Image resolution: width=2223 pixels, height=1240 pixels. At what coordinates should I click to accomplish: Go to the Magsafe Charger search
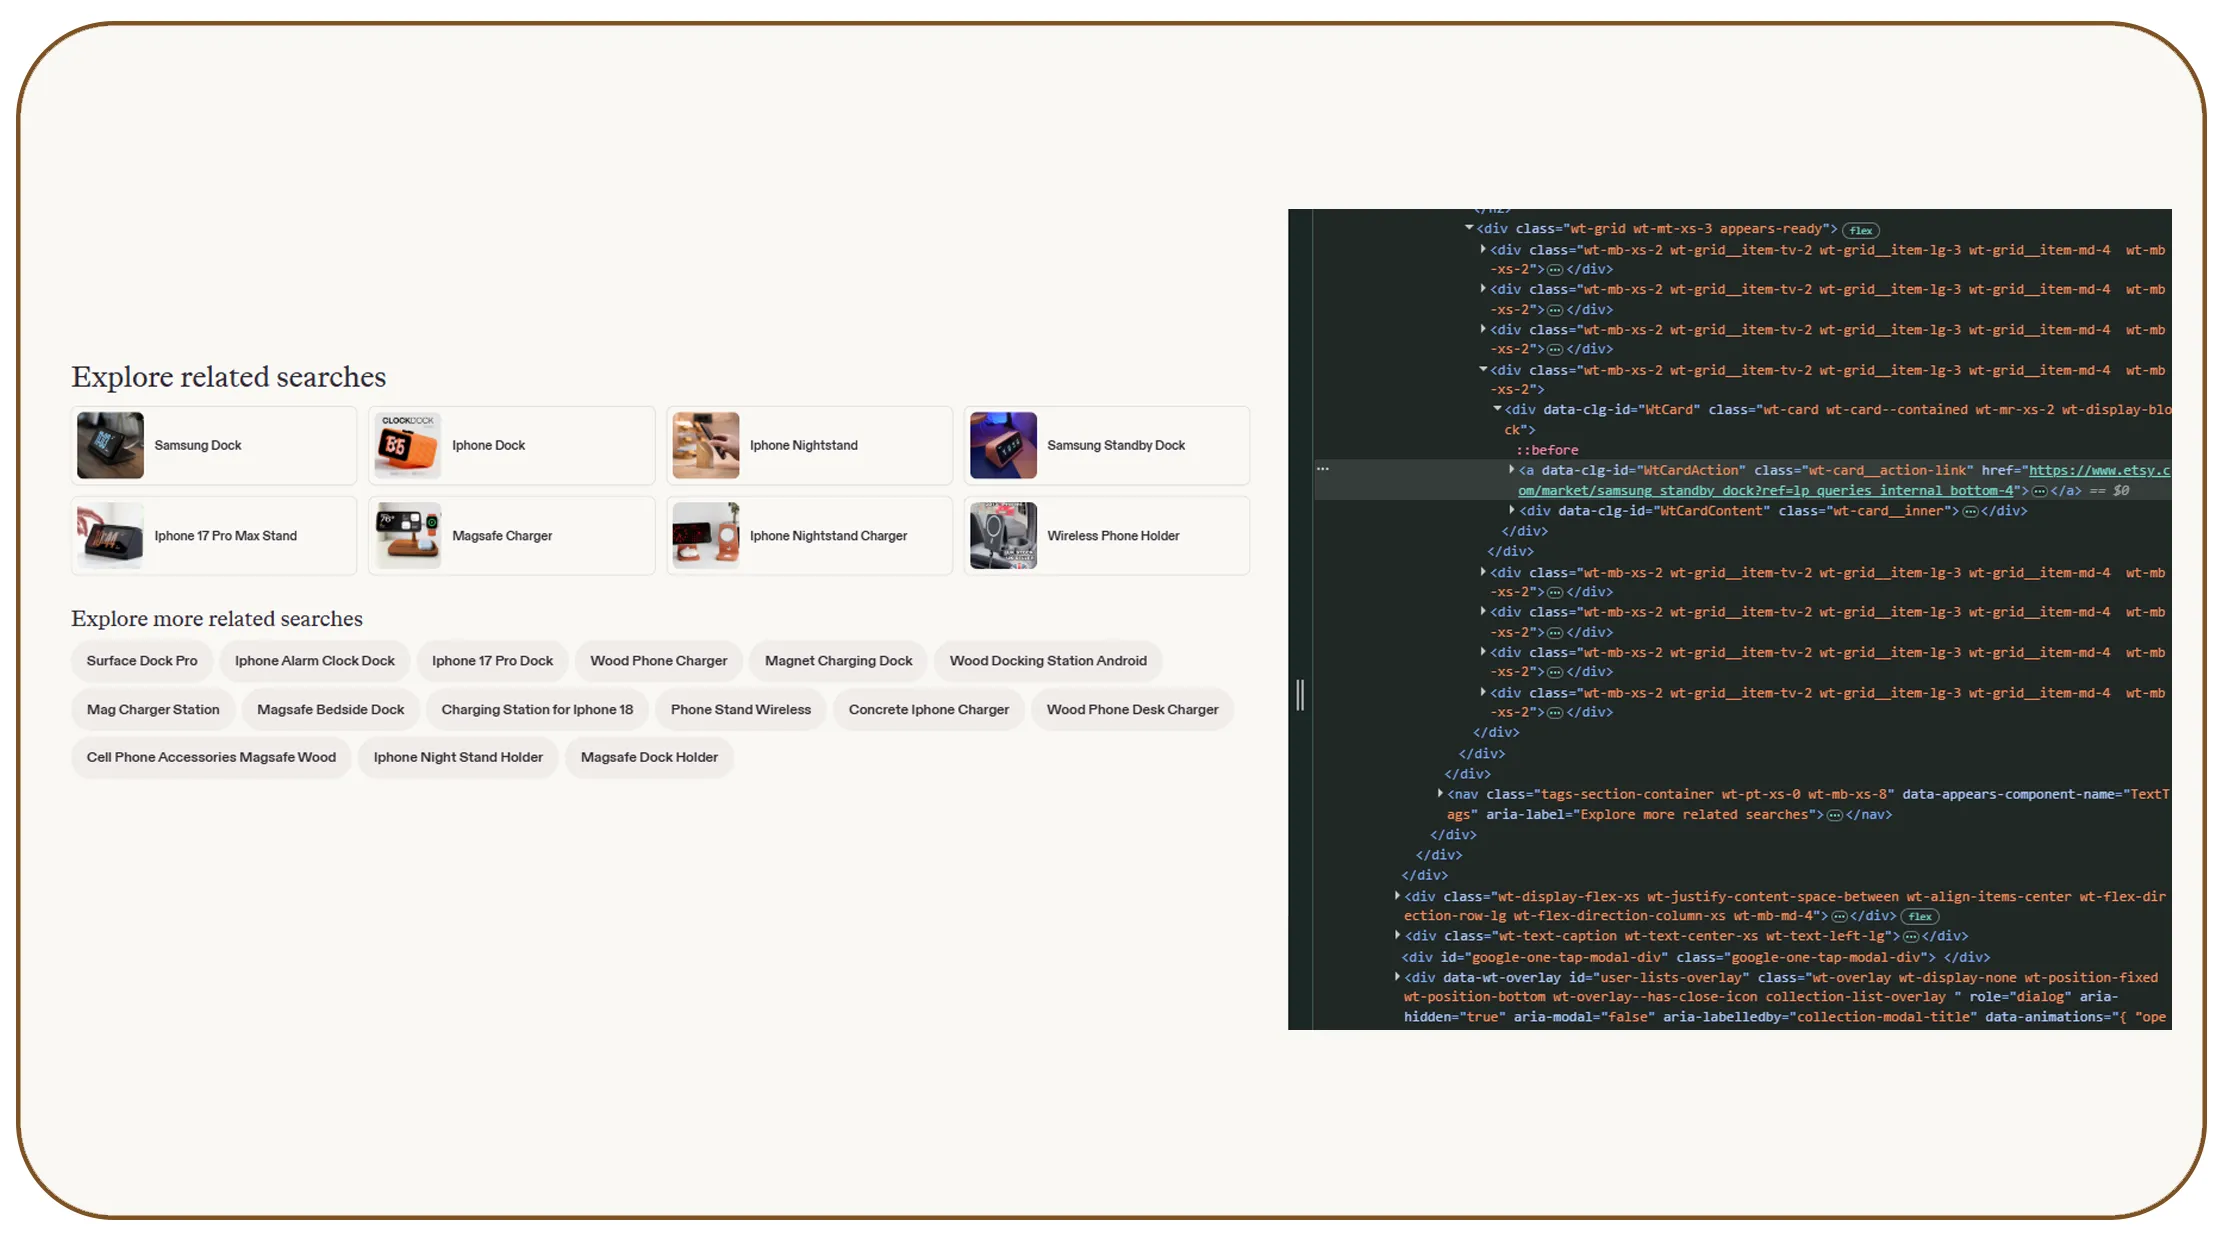502,536
